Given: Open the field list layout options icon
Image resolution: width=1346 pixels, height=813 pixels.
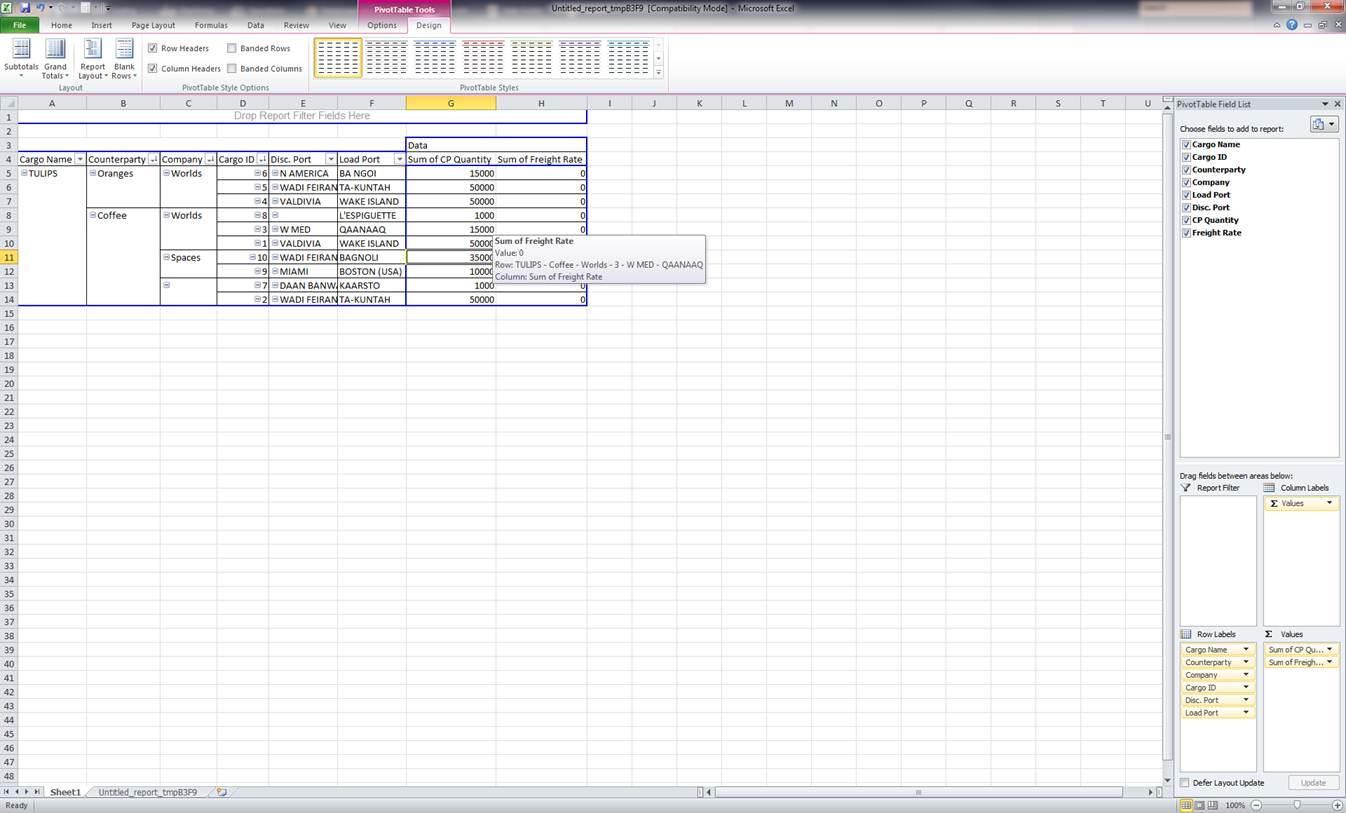Looking at the screenshot, I should click(1323, 125).
